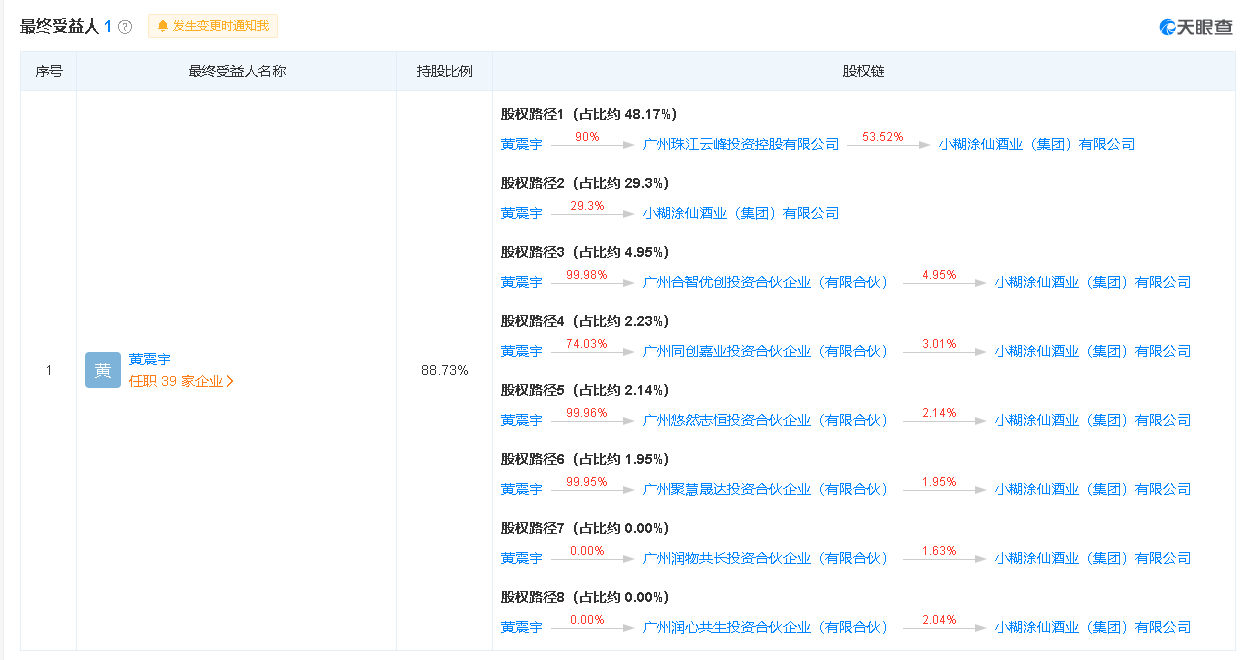Click the 90% percentage label
Viewport: 1242px width, 660px height.
(x=587, y=136)
